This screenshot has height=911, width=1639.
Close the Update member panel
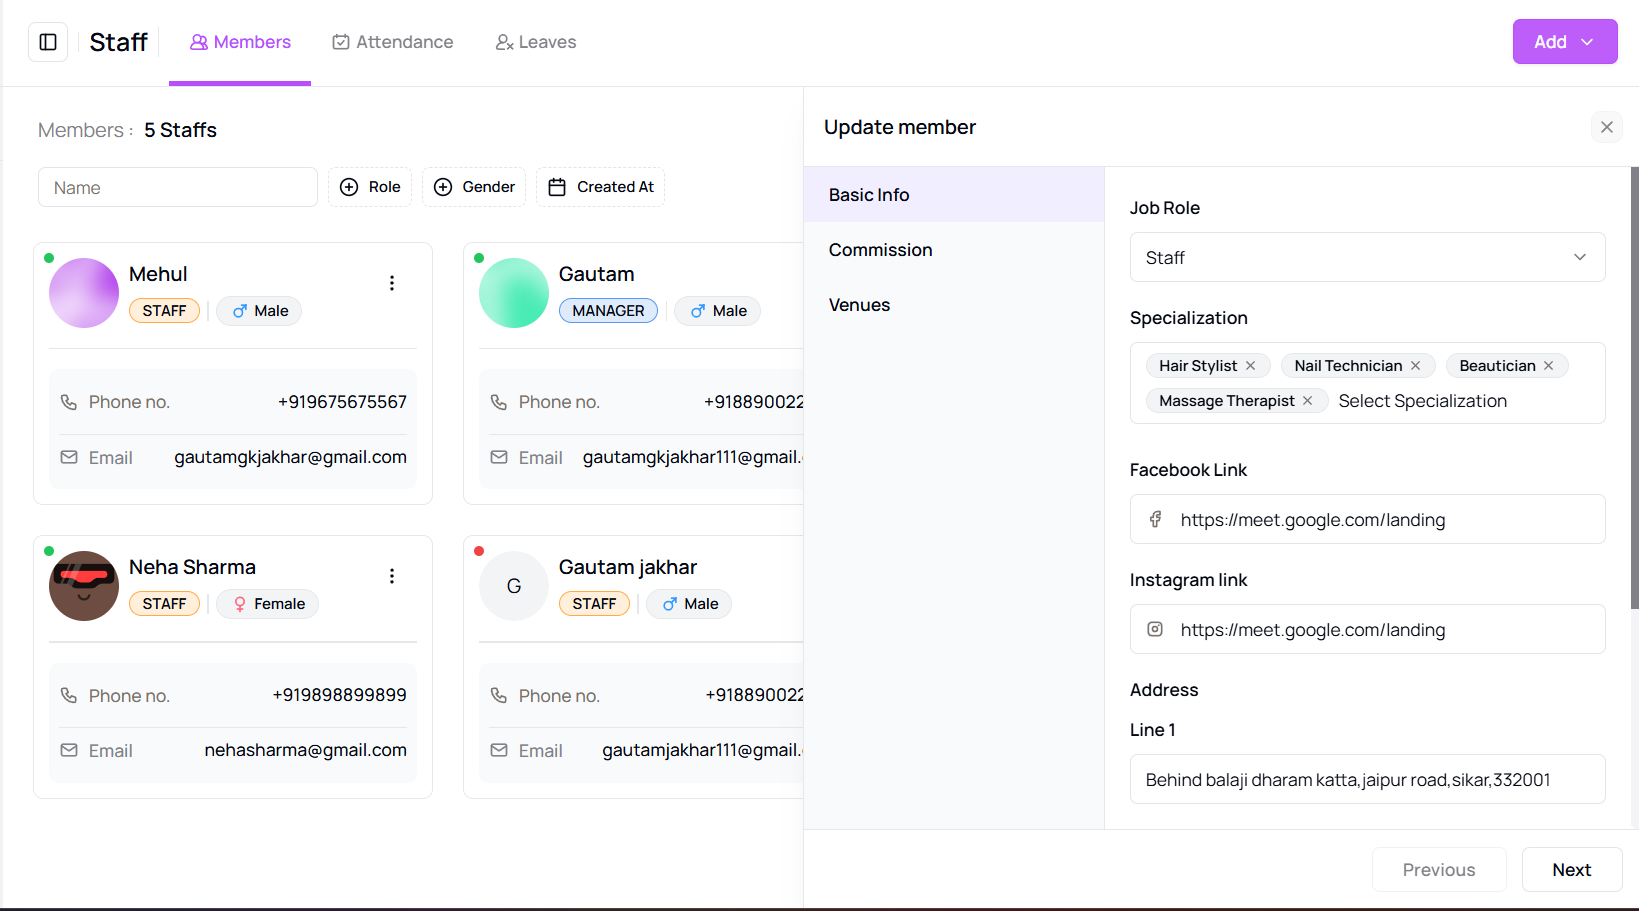click(x=1606, y=127)
